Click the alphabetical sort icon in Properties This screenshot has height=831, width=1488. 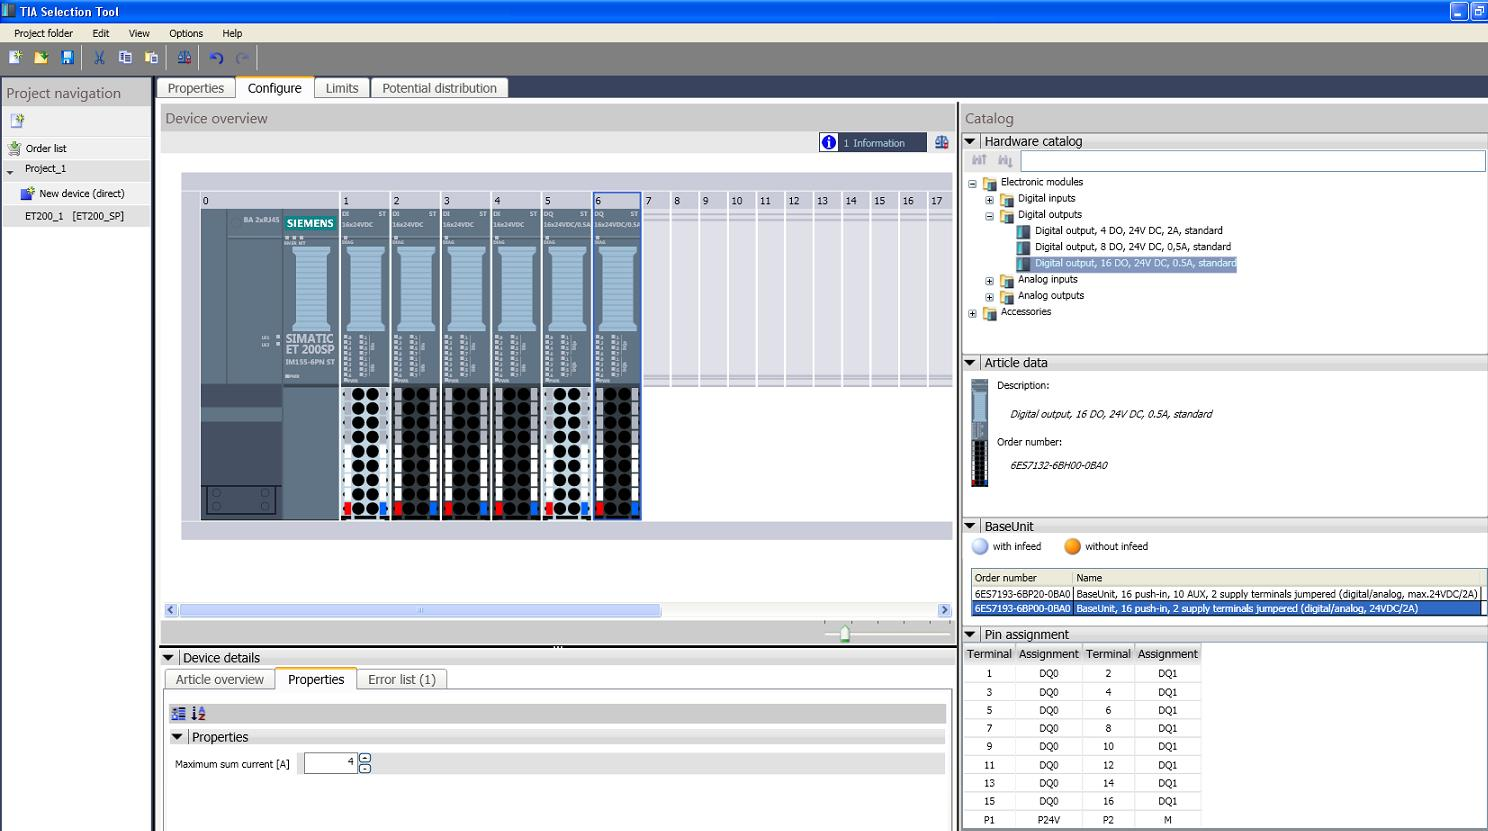198,713
